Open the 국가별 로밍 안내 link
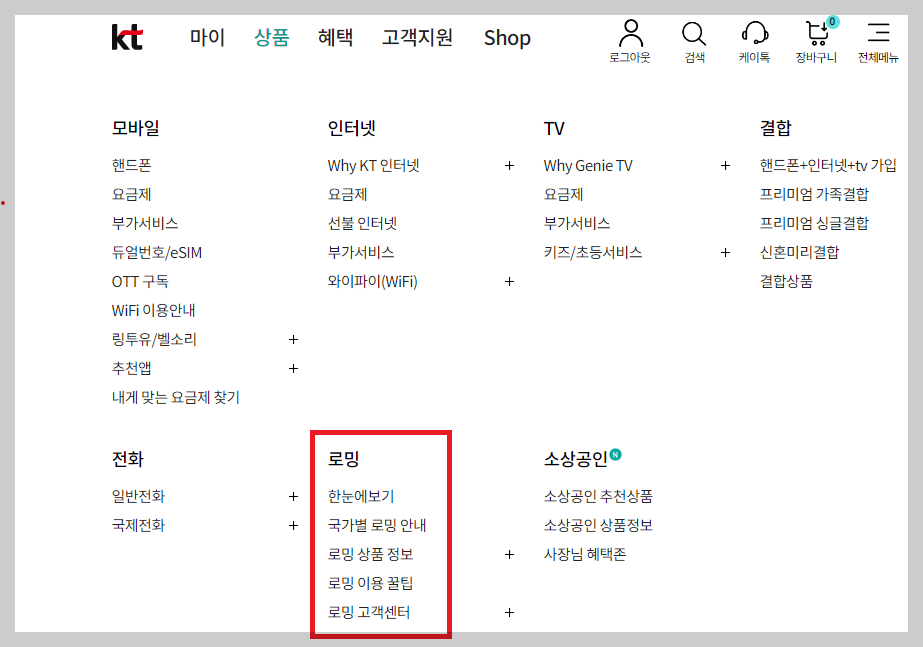The height and width of the screenshot is (647, 923). (377, 525)
